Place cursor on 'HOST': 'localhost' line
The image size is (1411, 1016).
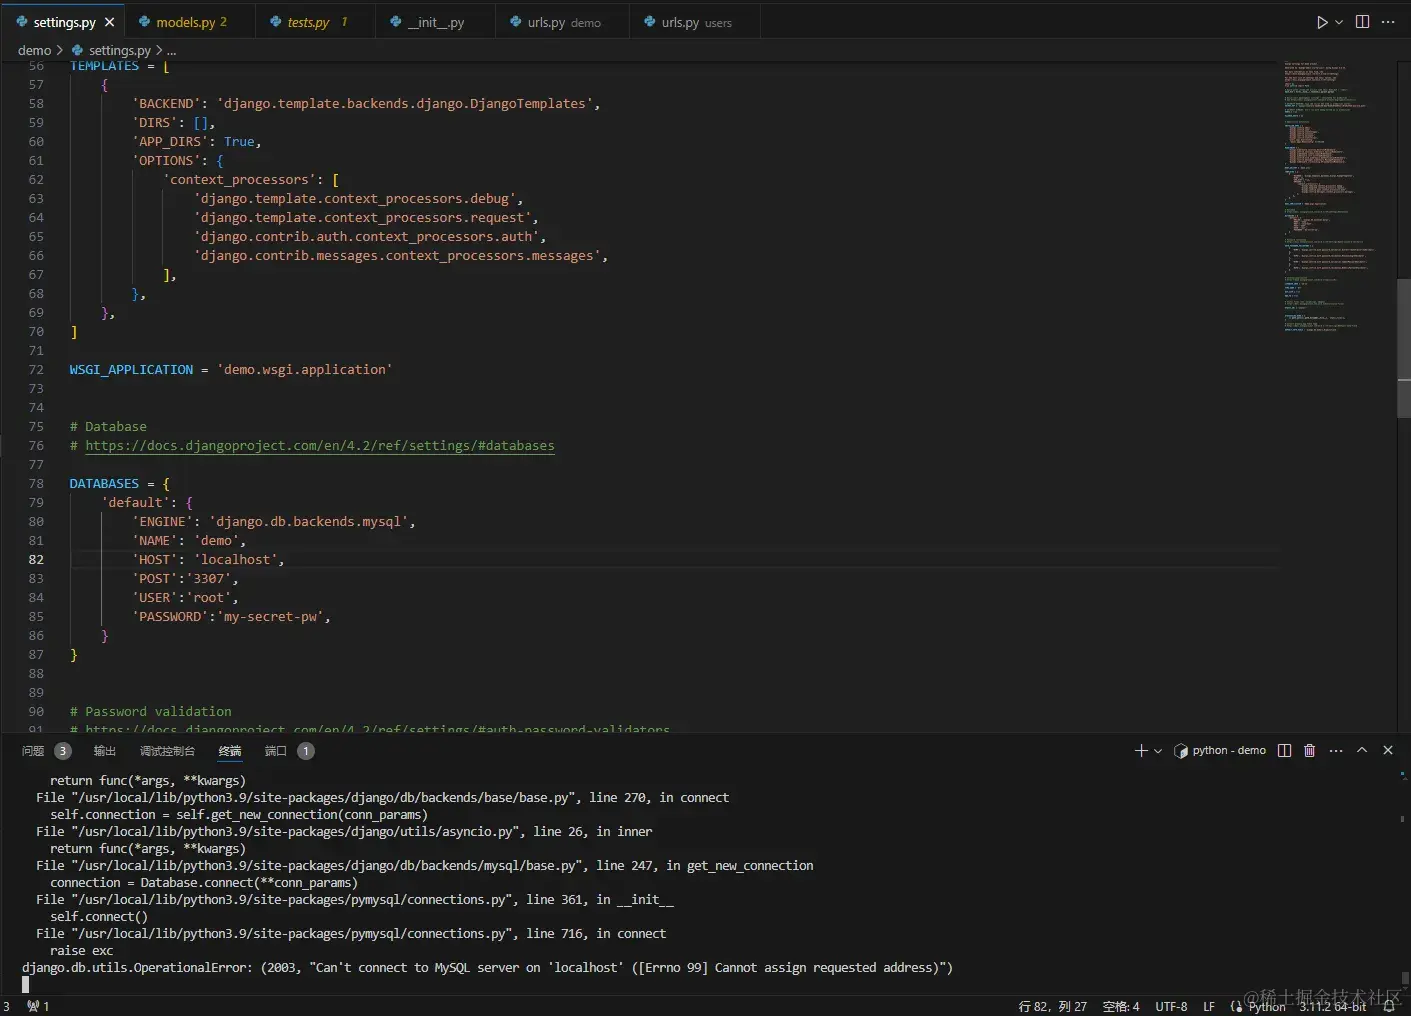tap(208, 560)
